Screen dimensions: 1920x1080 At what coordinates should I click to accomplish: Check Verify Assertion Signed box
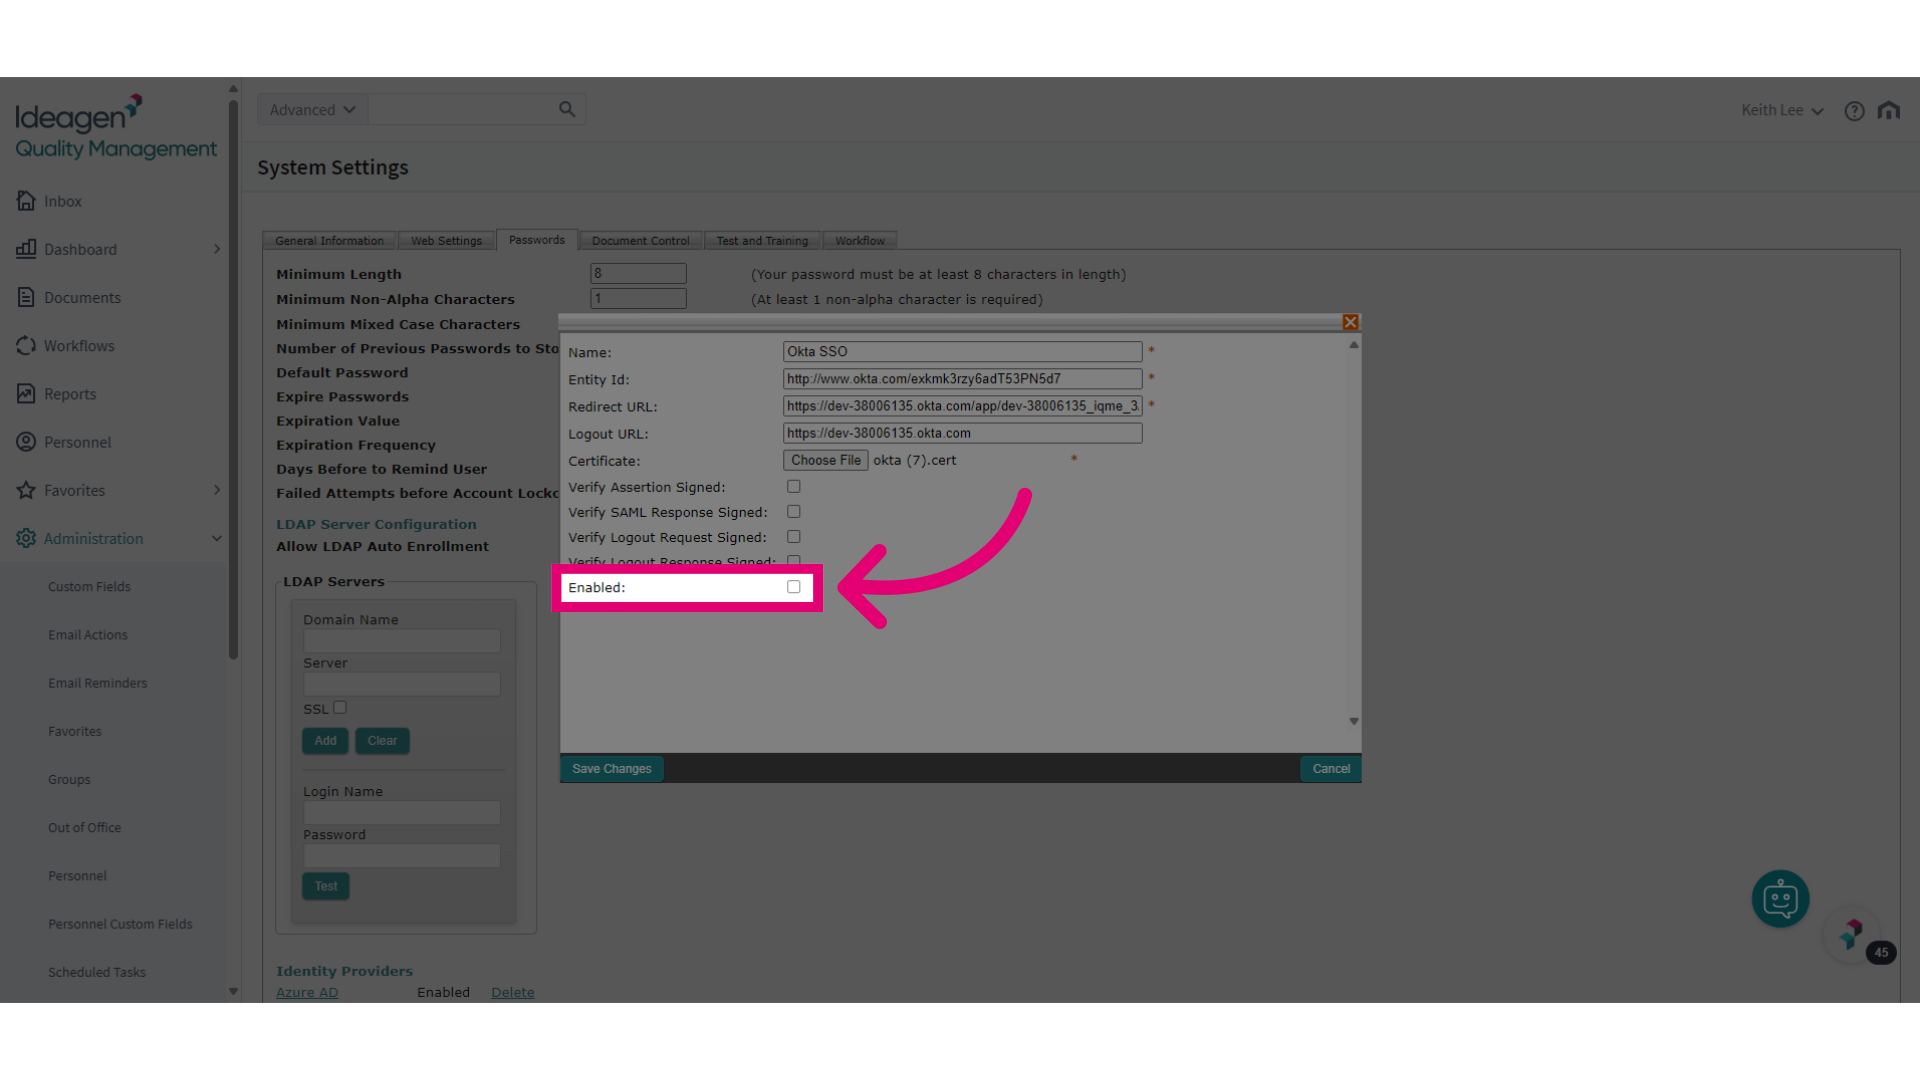[x=794, y=487]
